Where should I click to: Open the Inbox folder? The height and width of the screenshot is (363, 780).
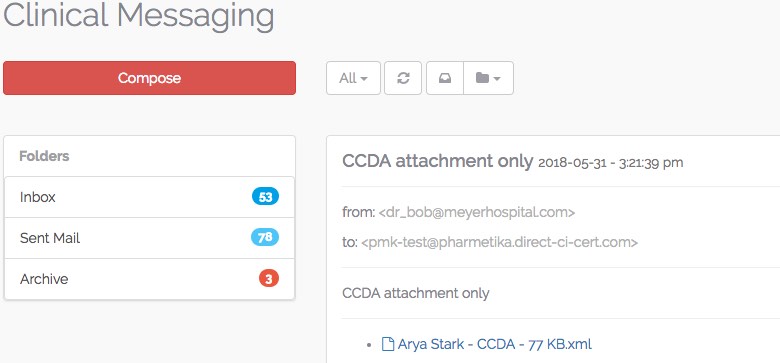(149, 197)
